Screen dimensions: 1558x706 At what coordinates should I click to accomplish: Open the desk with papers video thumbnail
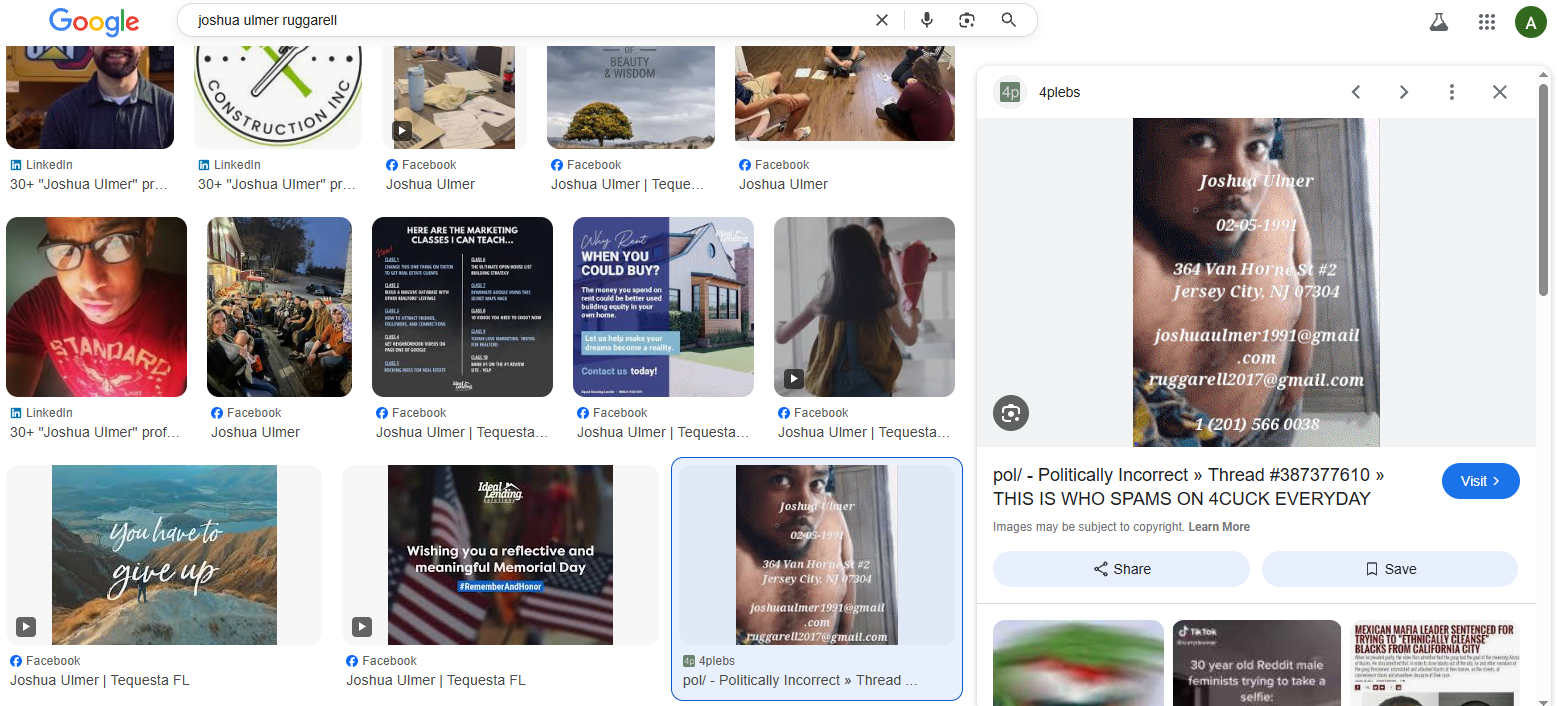454,98
